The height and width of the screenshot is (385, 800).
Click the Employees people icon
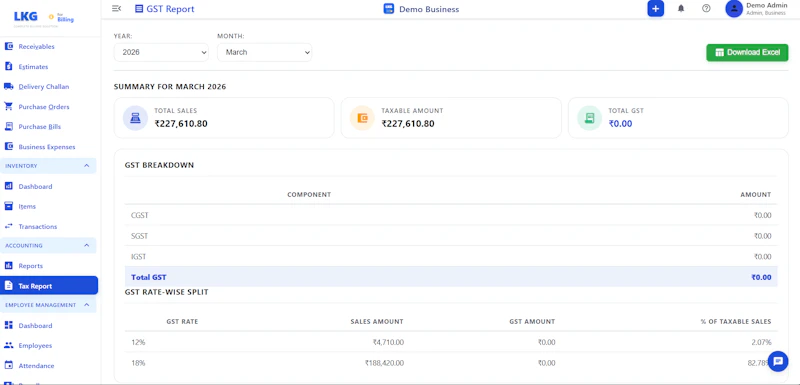9,345
